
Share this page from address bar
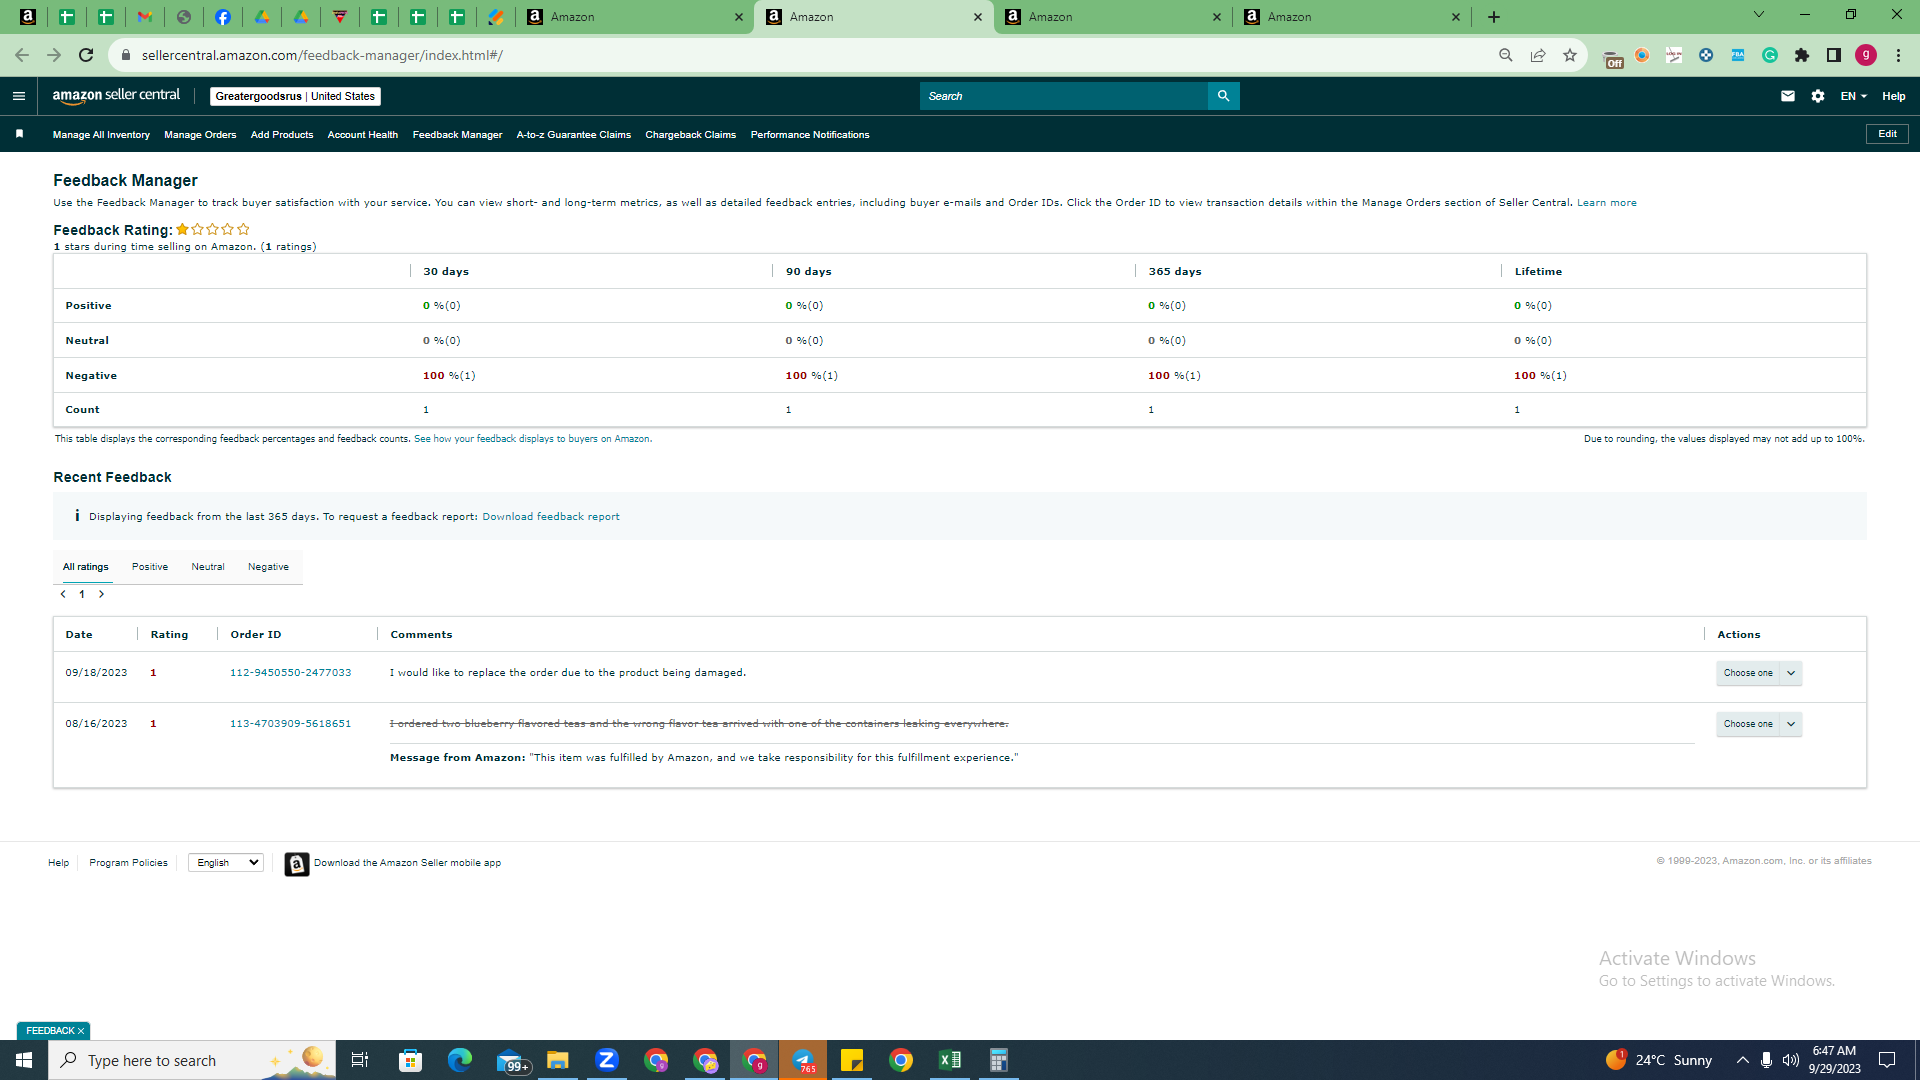point(1538,55)
